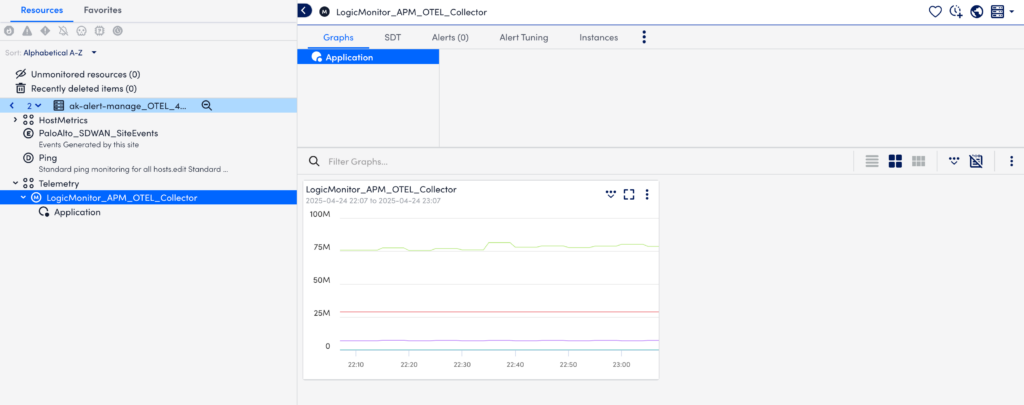Open more tabs vertical dots menu
Viewport: 1024px width, 405px height.
pyautogui.click(x=644, y=37)
